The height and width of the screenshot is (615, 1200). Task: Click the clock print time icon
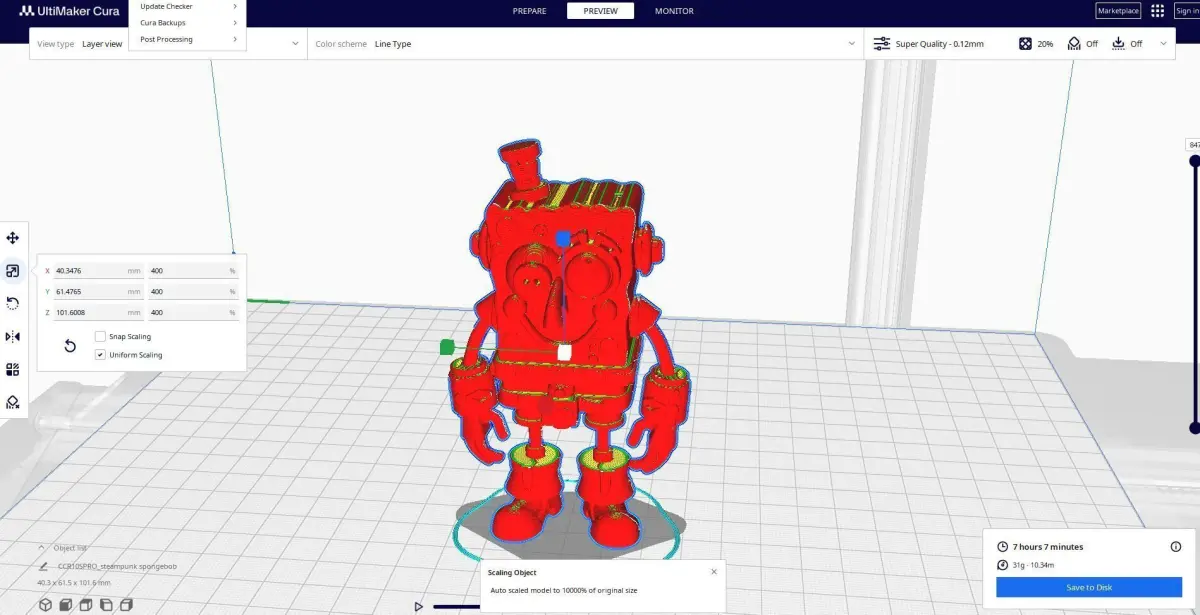coord(1003,547)
